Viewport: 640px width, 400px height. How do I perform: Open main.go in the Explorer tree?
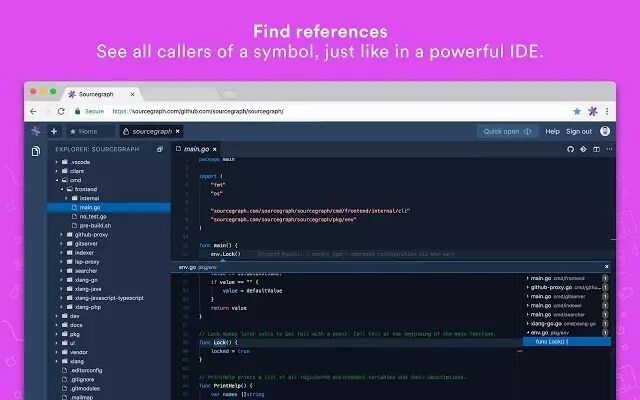click(x=109, y=207)
